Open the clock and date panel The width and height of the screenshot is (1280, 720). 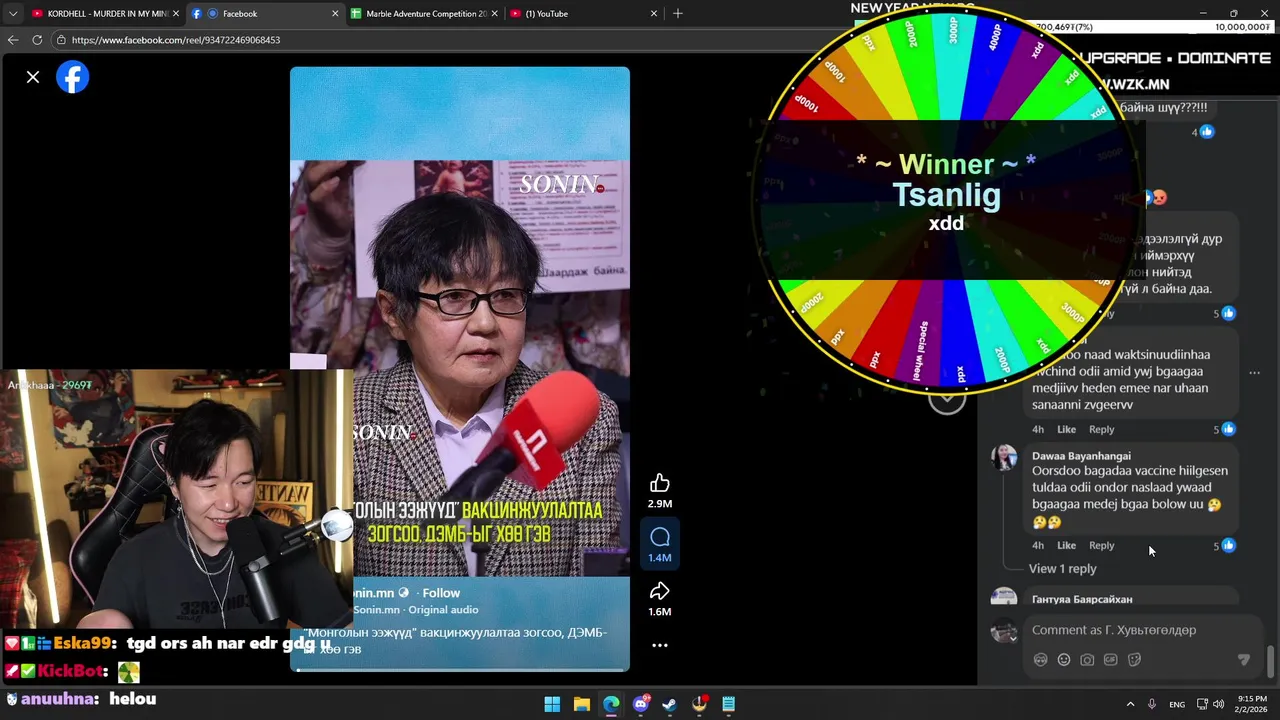click(x=1252, y=704)
